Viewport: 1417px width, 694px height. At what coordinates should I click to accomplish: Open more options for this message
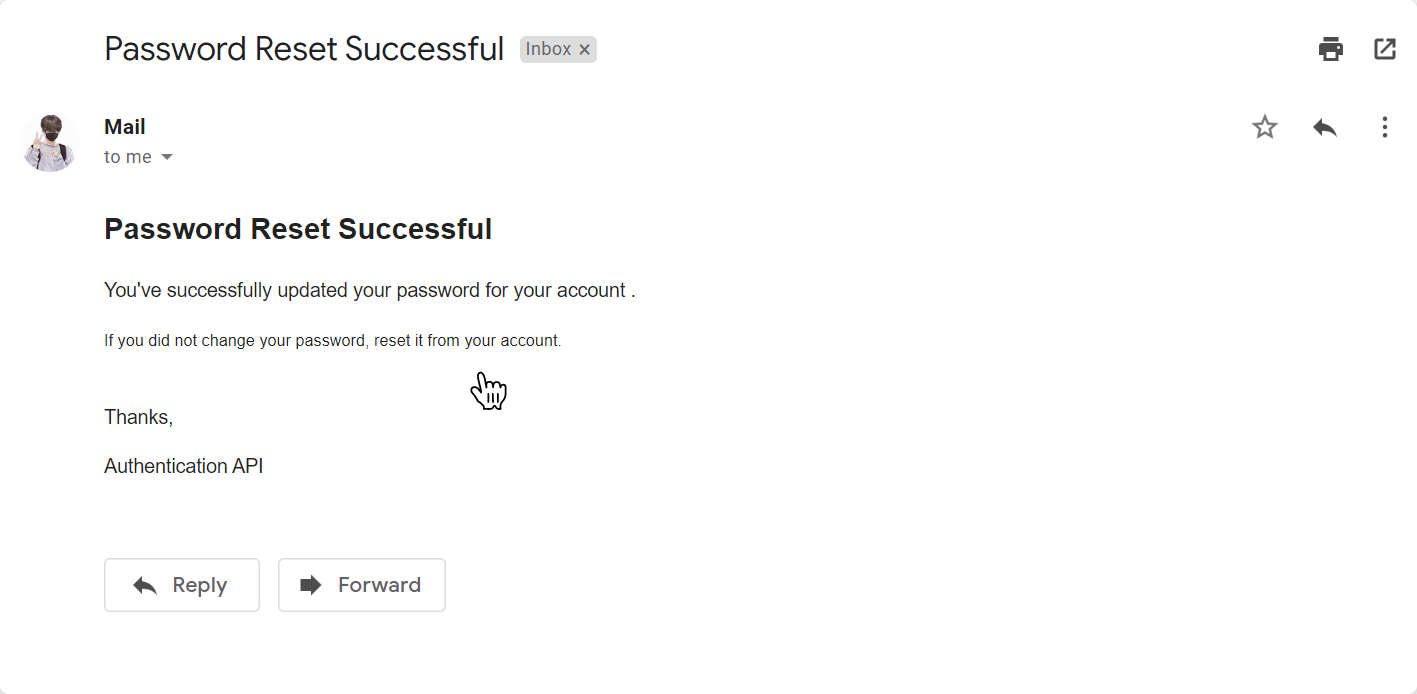1384,127
